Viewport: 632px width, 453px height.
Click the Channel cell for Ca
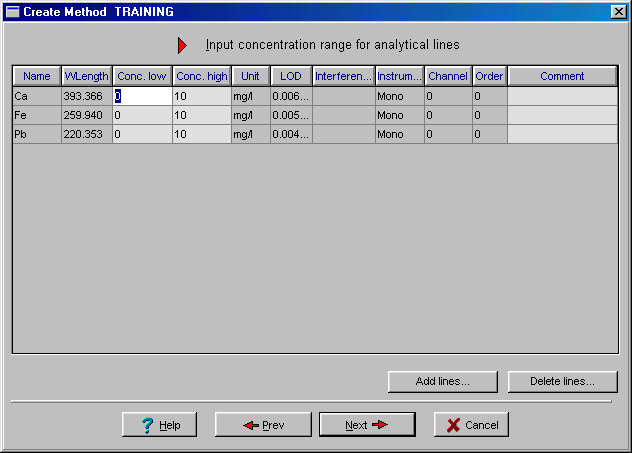click(x=448, y=96)
